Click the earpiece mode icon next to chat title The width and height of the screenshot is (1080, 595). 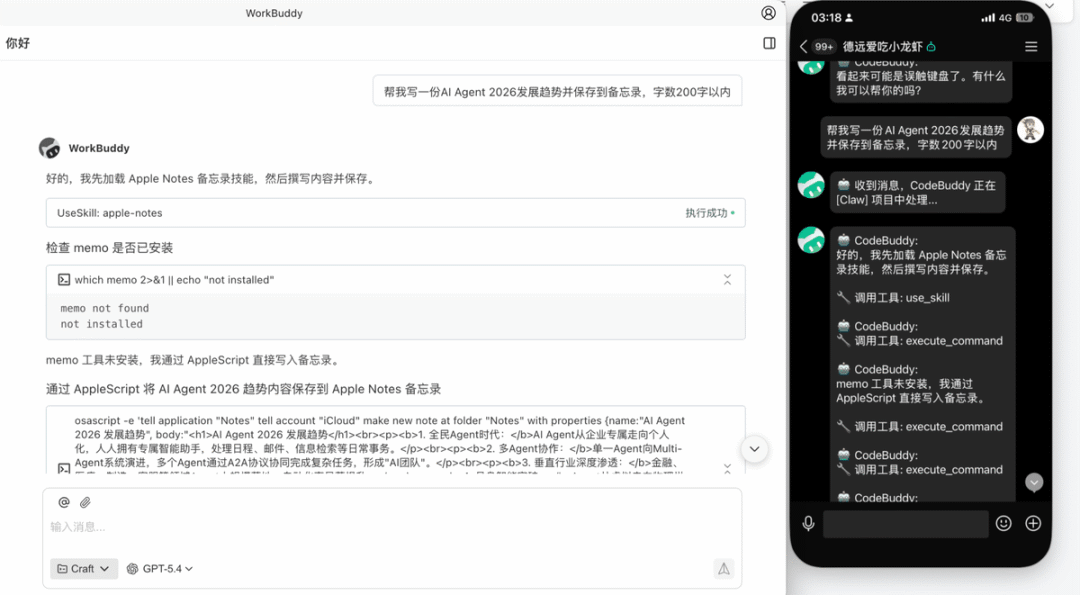(x=931, y=46)
